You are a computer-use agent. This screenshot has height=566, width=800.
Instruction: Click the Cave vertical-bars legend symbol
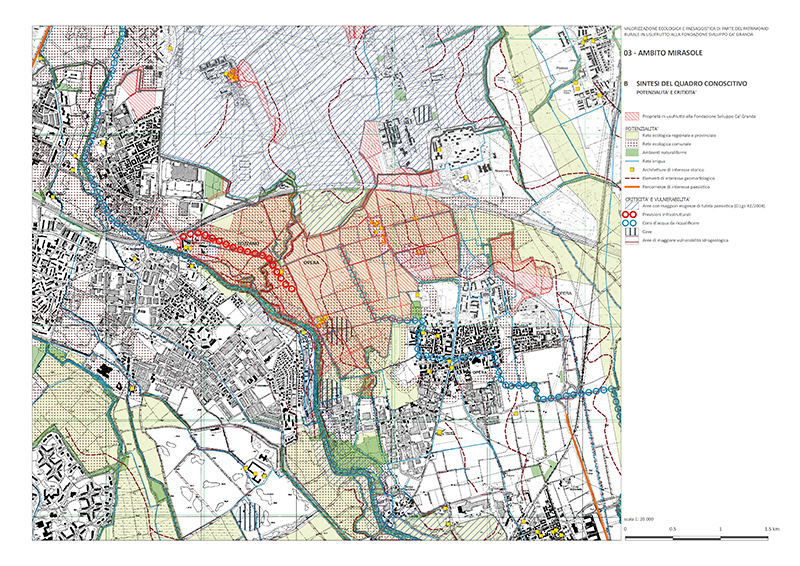(x=632, y=231)
